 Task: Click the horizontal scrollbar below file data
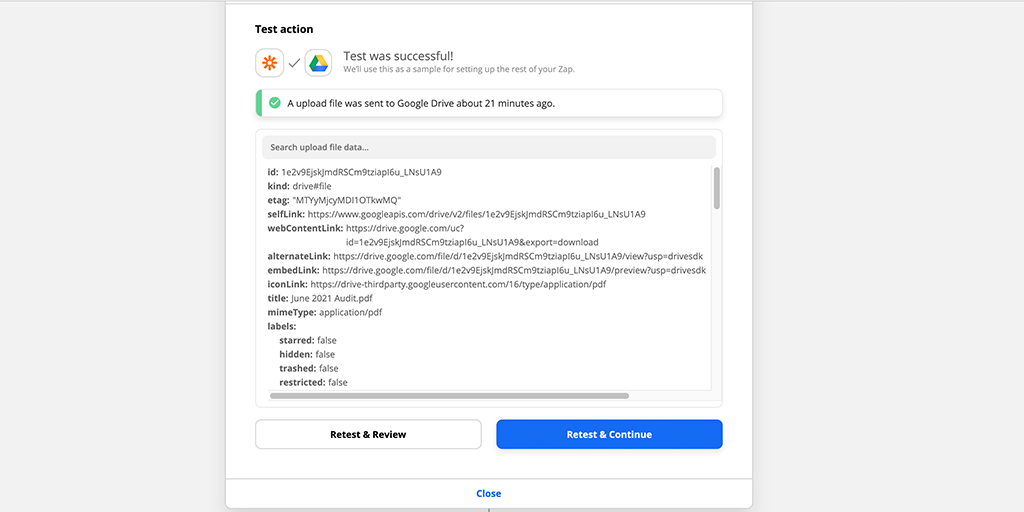(x=449, y=396)
